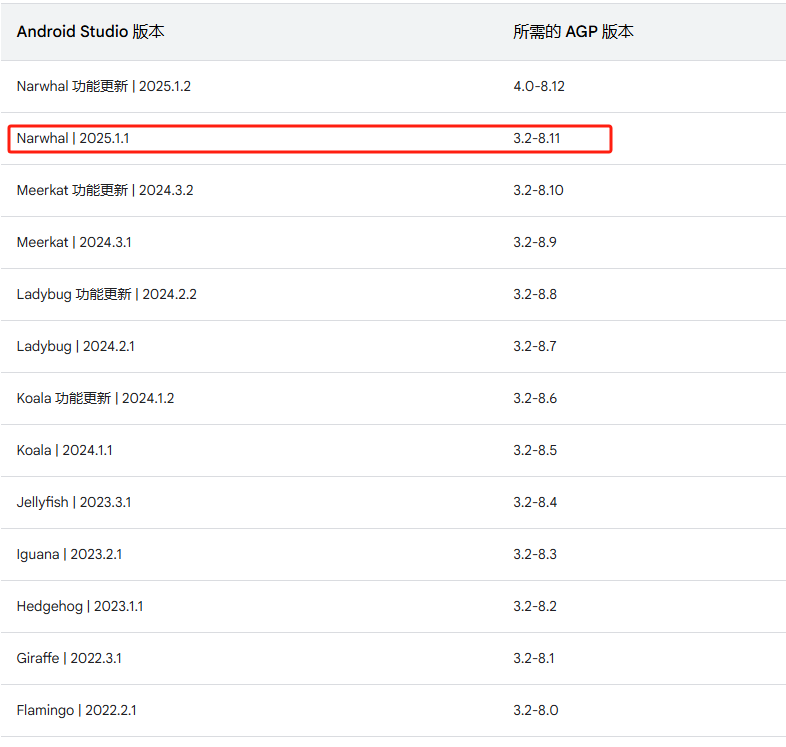Select 'Meerkat 功能更新 | 2024.3.2' cell
Screen dimensions: 786x747
[105, 191]
